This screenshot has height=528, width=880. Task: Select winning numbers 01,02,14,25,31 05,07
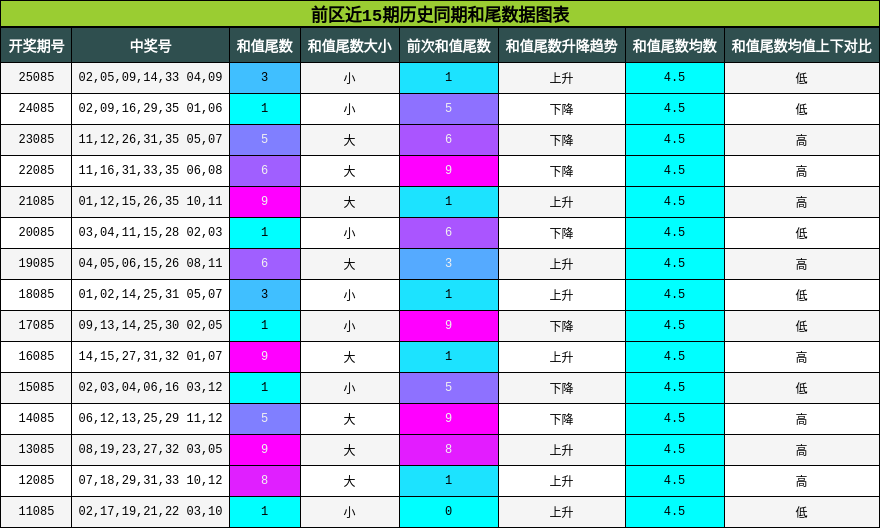point(150,294)
